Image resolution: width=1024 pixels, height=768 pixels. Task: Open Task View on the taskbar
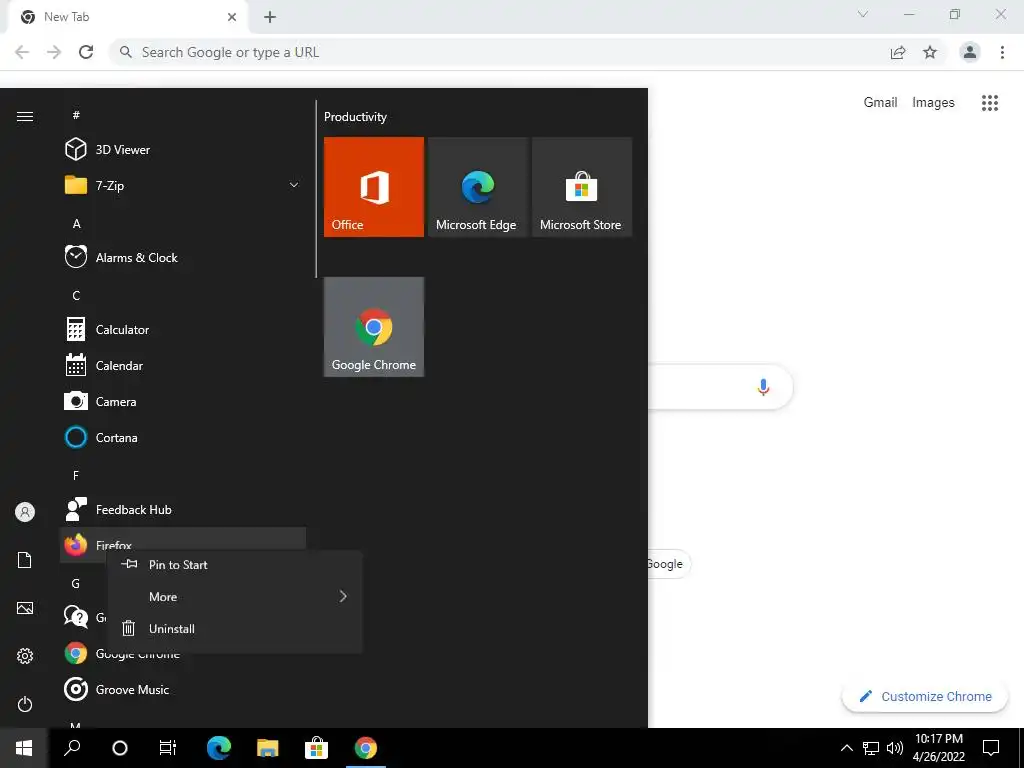[x=168, y=748]
